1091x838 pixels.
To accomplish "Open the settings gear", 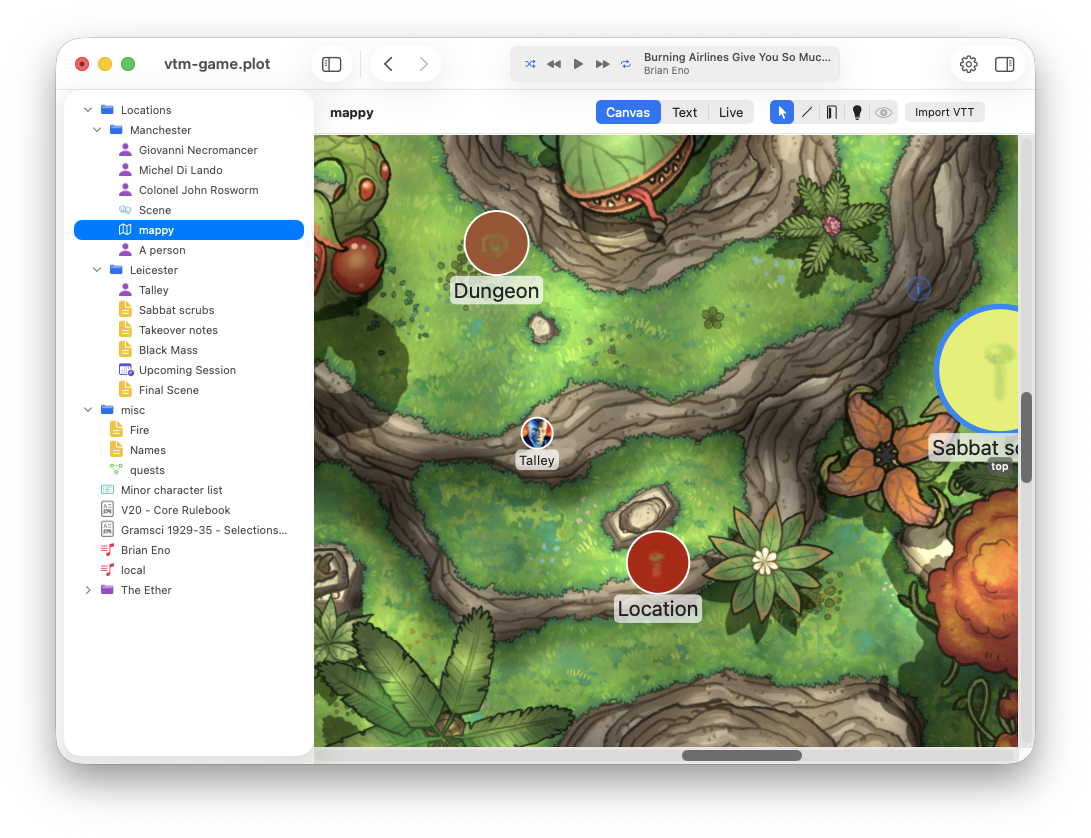I will (969, 64).
